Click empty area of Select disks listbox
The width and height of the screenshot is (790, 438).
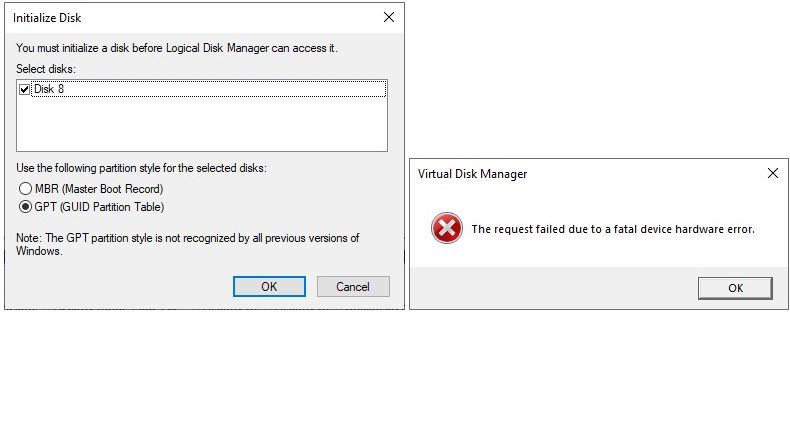tap(202, 123)
